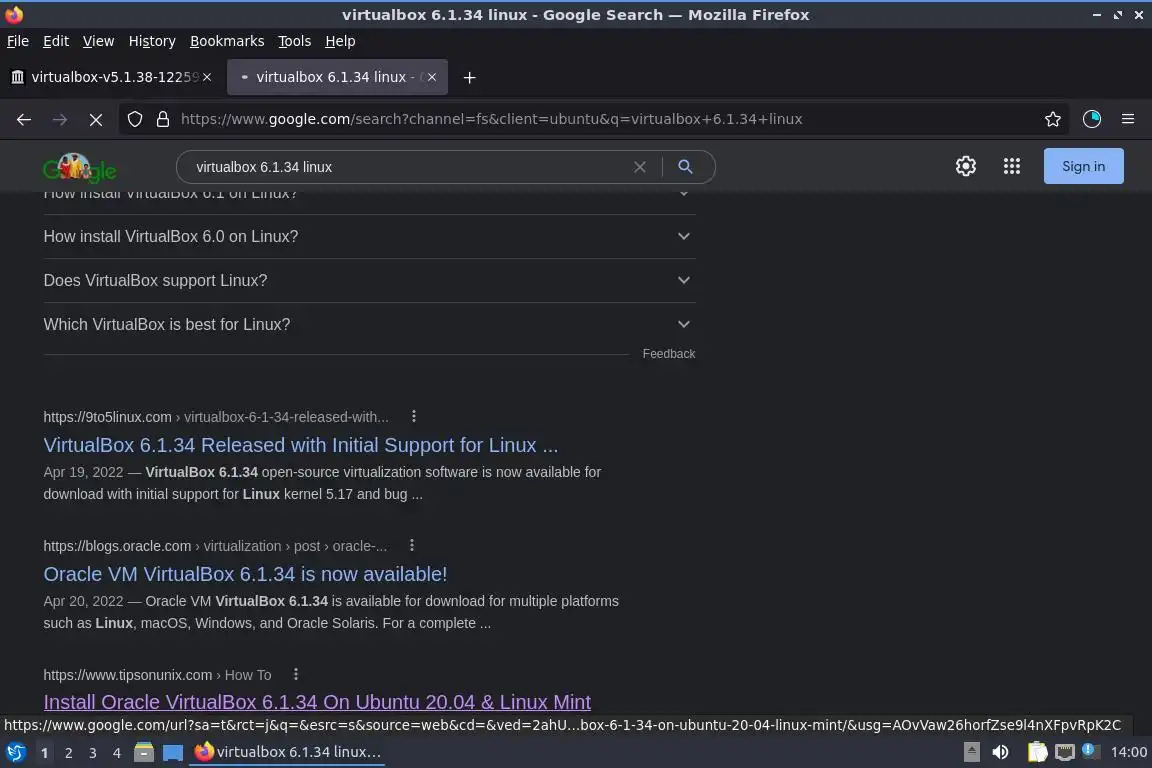The width and height of the screenshot is (1152, 768).
Task: Open Google quick settings gear
Action: pyautogui.click(x=966, y=167)
